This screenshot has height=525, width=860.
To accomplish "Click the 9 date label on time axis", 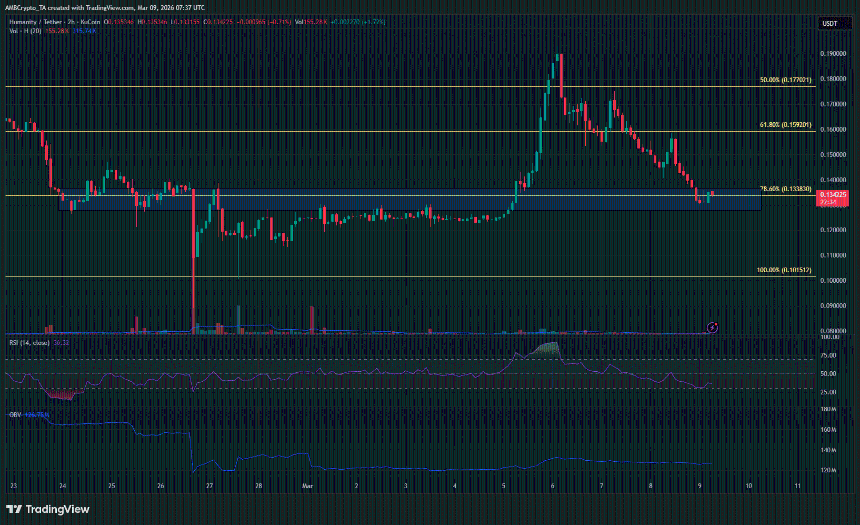I will pos(699,486).
